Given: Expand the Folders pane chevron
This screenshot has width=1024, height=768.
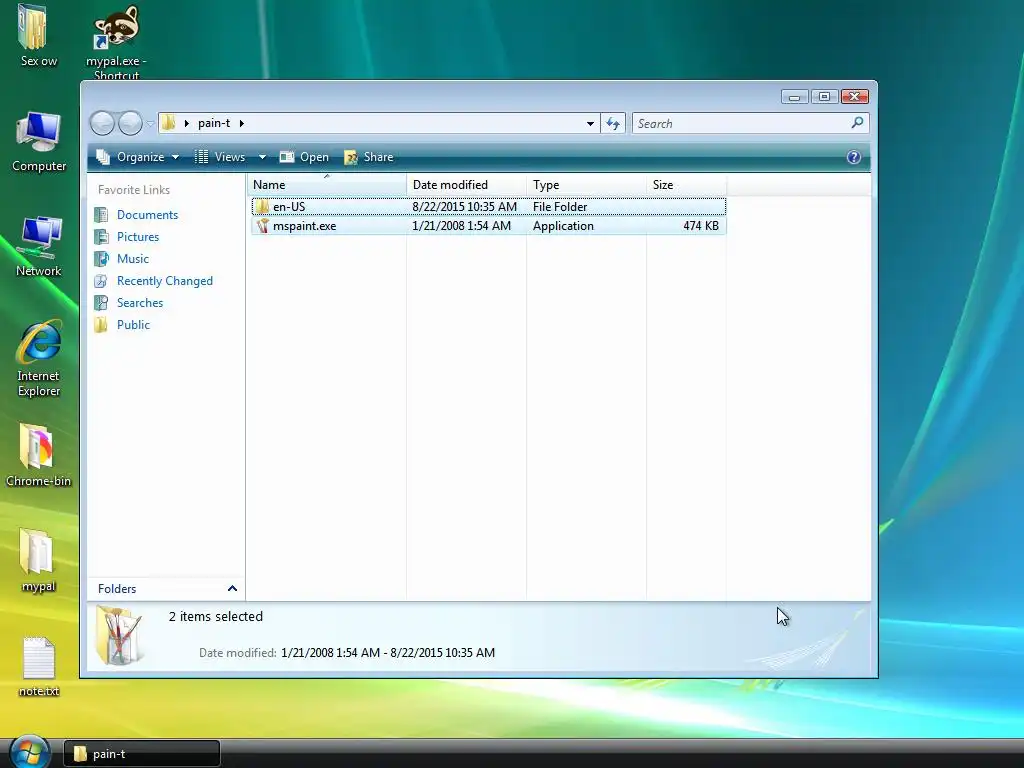Looking at the screenshot, I should [232, 588].
